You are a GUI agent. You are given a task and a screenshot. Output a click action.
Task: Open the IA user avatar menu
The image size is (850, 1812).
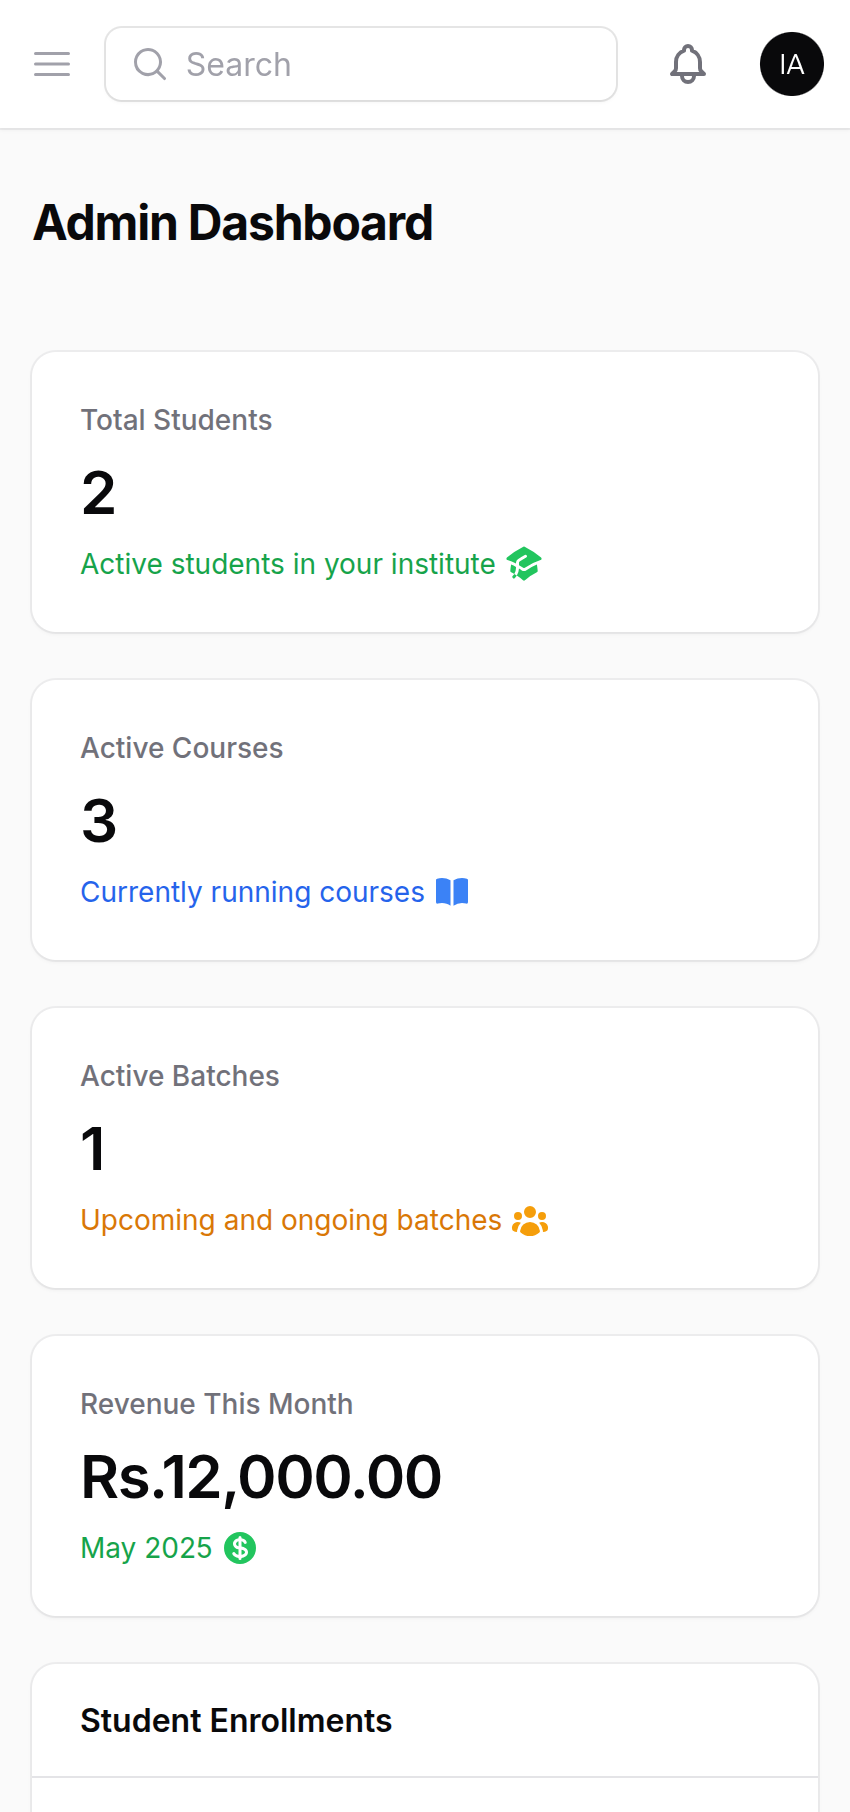point(791,64)
